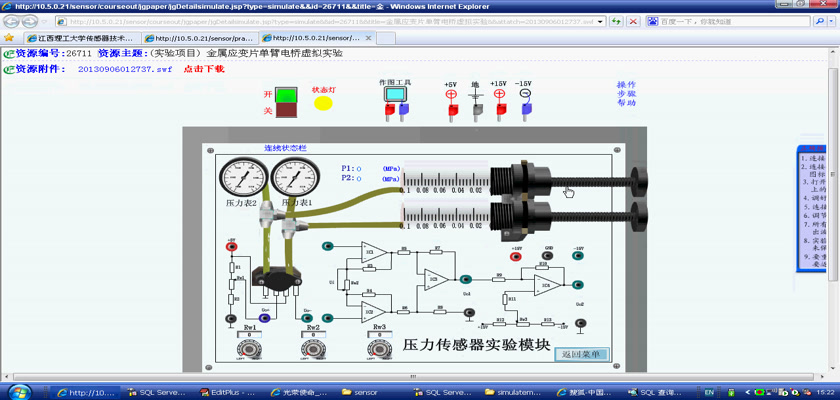This screenshot has width=840, height=400.
Task: Pick the red +15V power plug
Action: pyautogui.click(x=500, y=111)
